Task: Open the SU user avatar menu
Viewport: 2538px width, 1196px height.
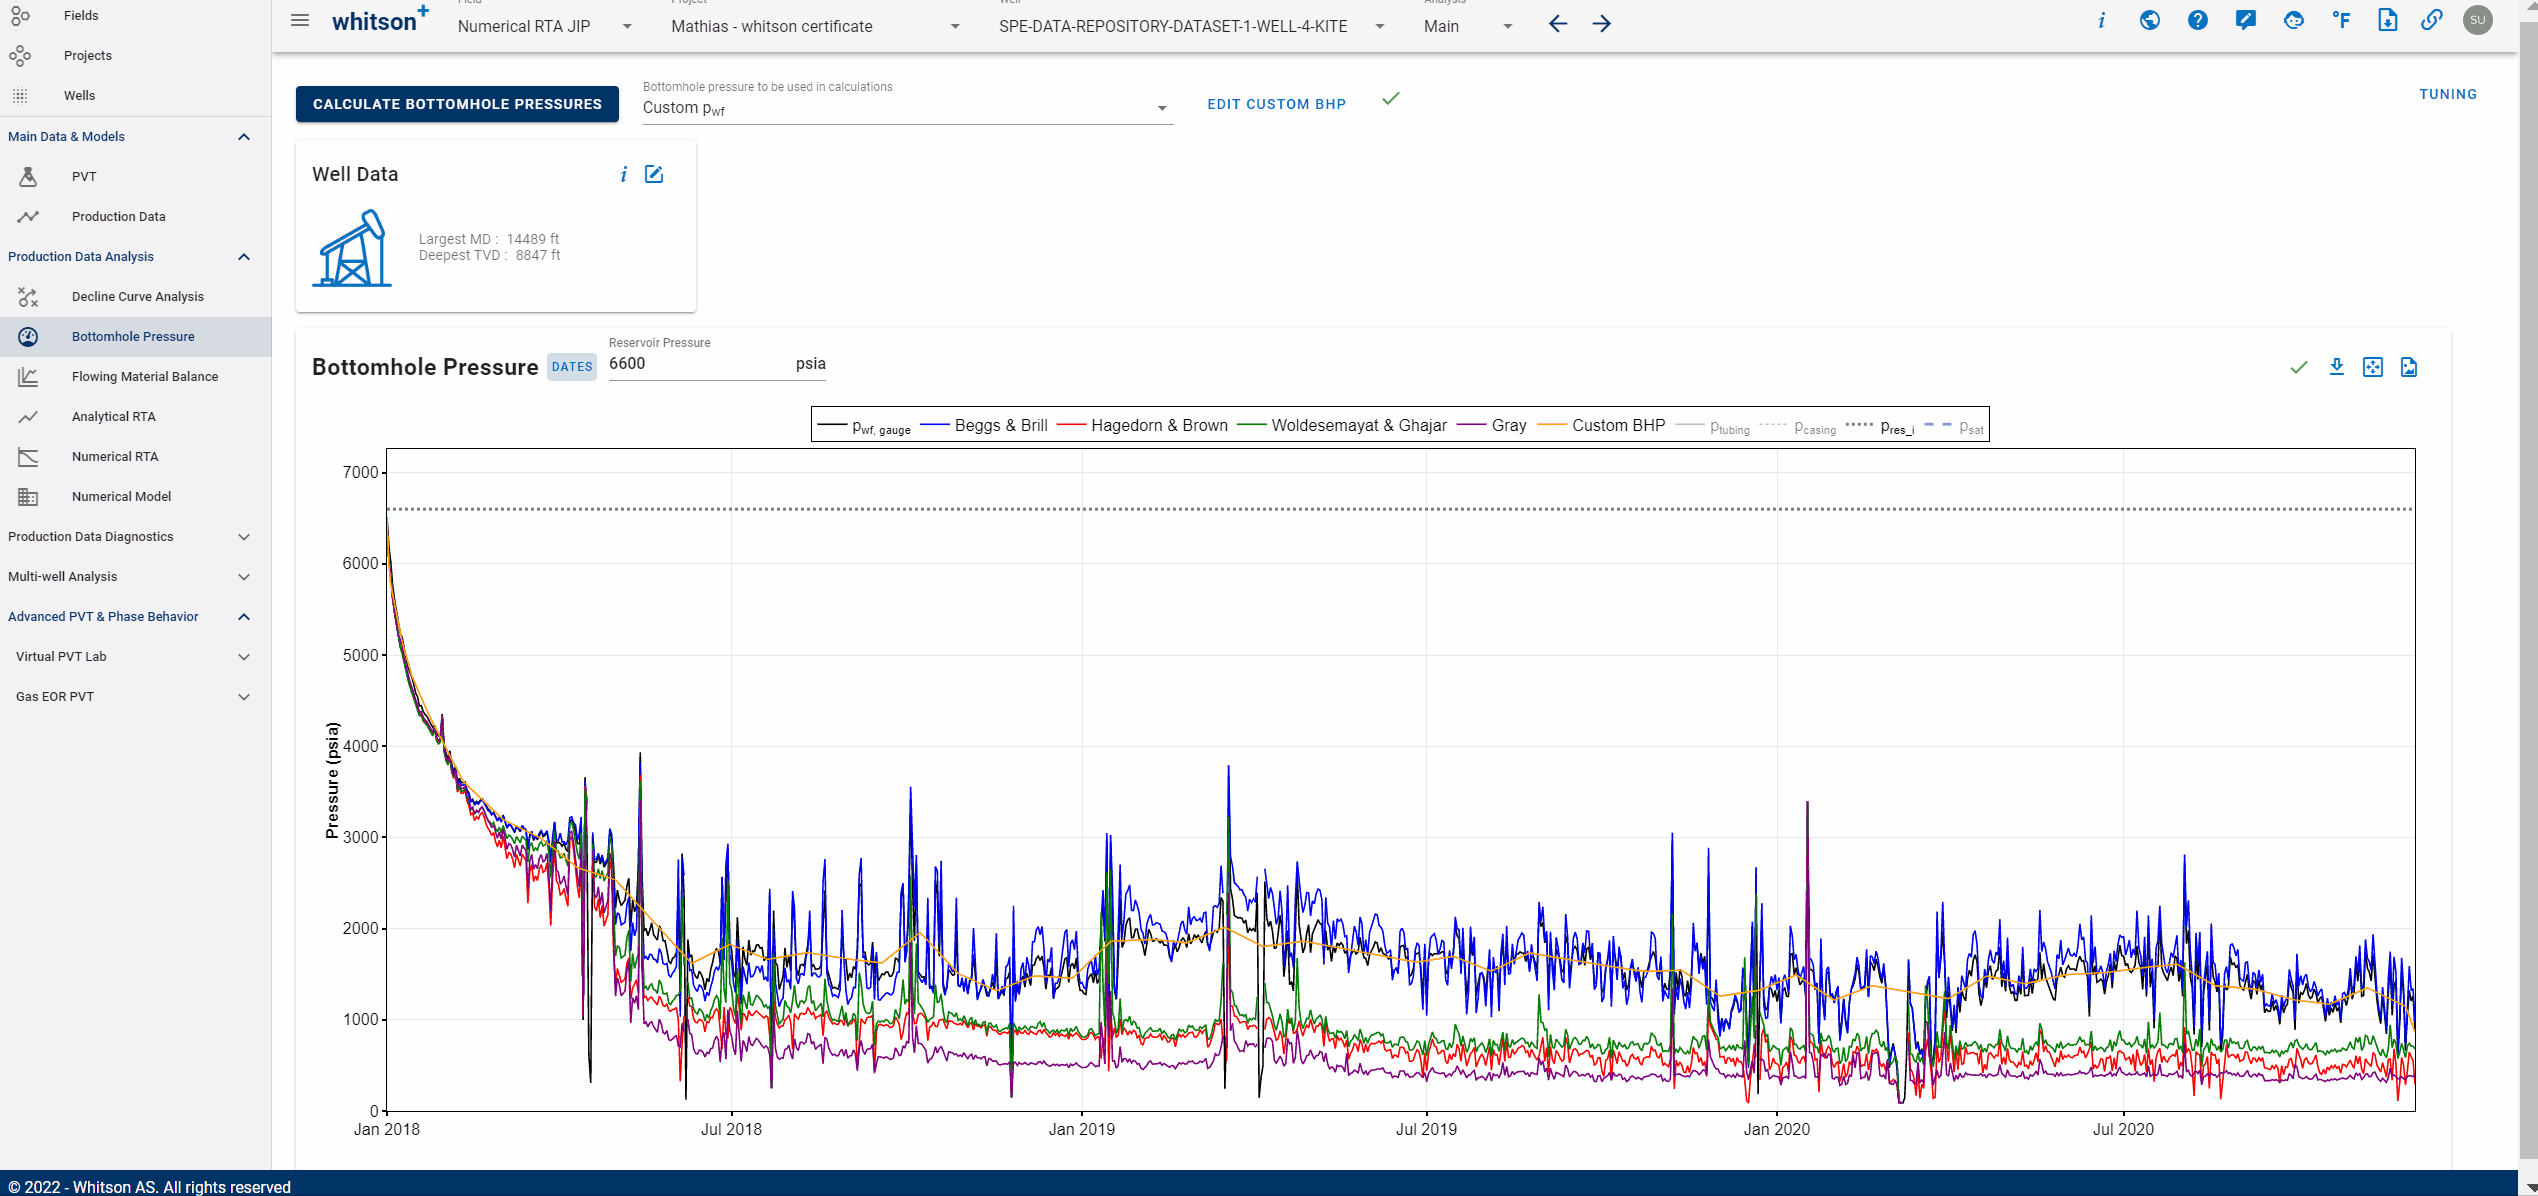Action: point(2477,21)
